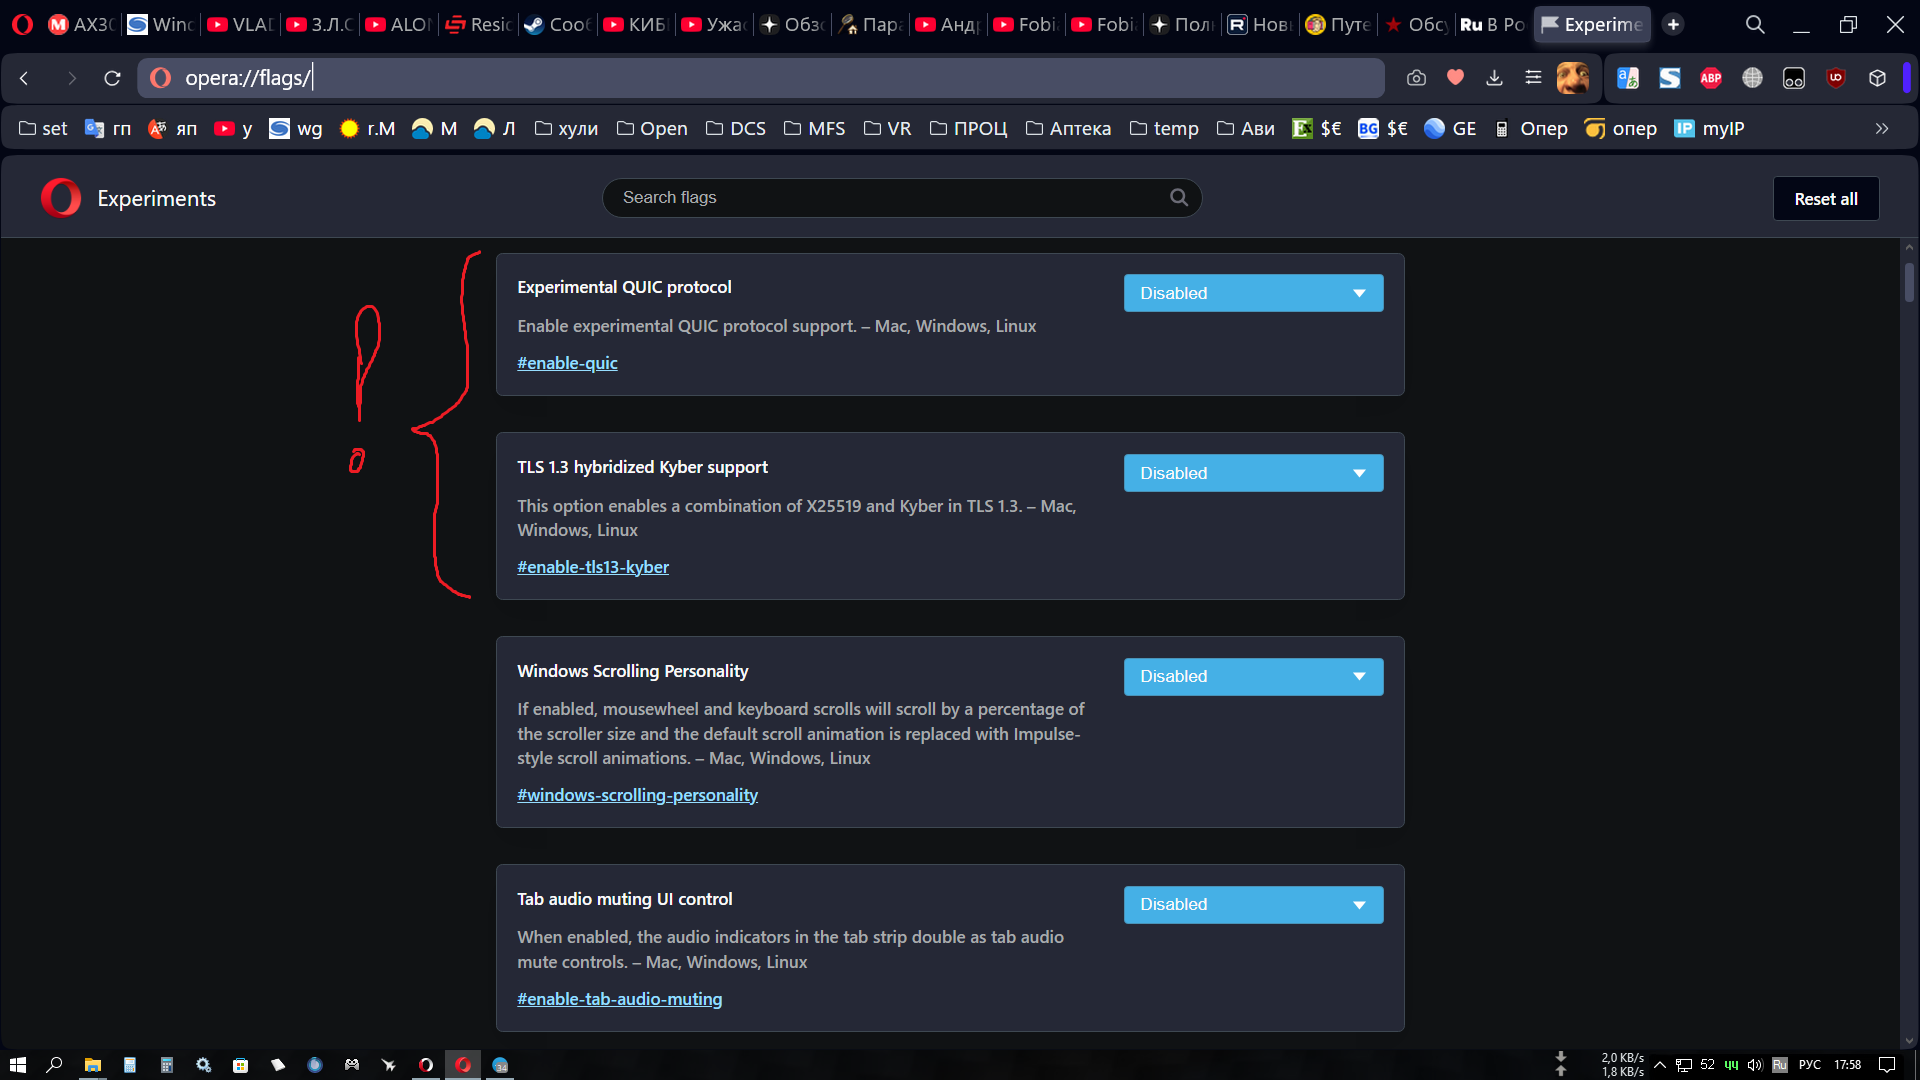The image size is (1920, 1080).
Task: Click the snapshot camera icon in address bar
Action: coord(1416,78)
